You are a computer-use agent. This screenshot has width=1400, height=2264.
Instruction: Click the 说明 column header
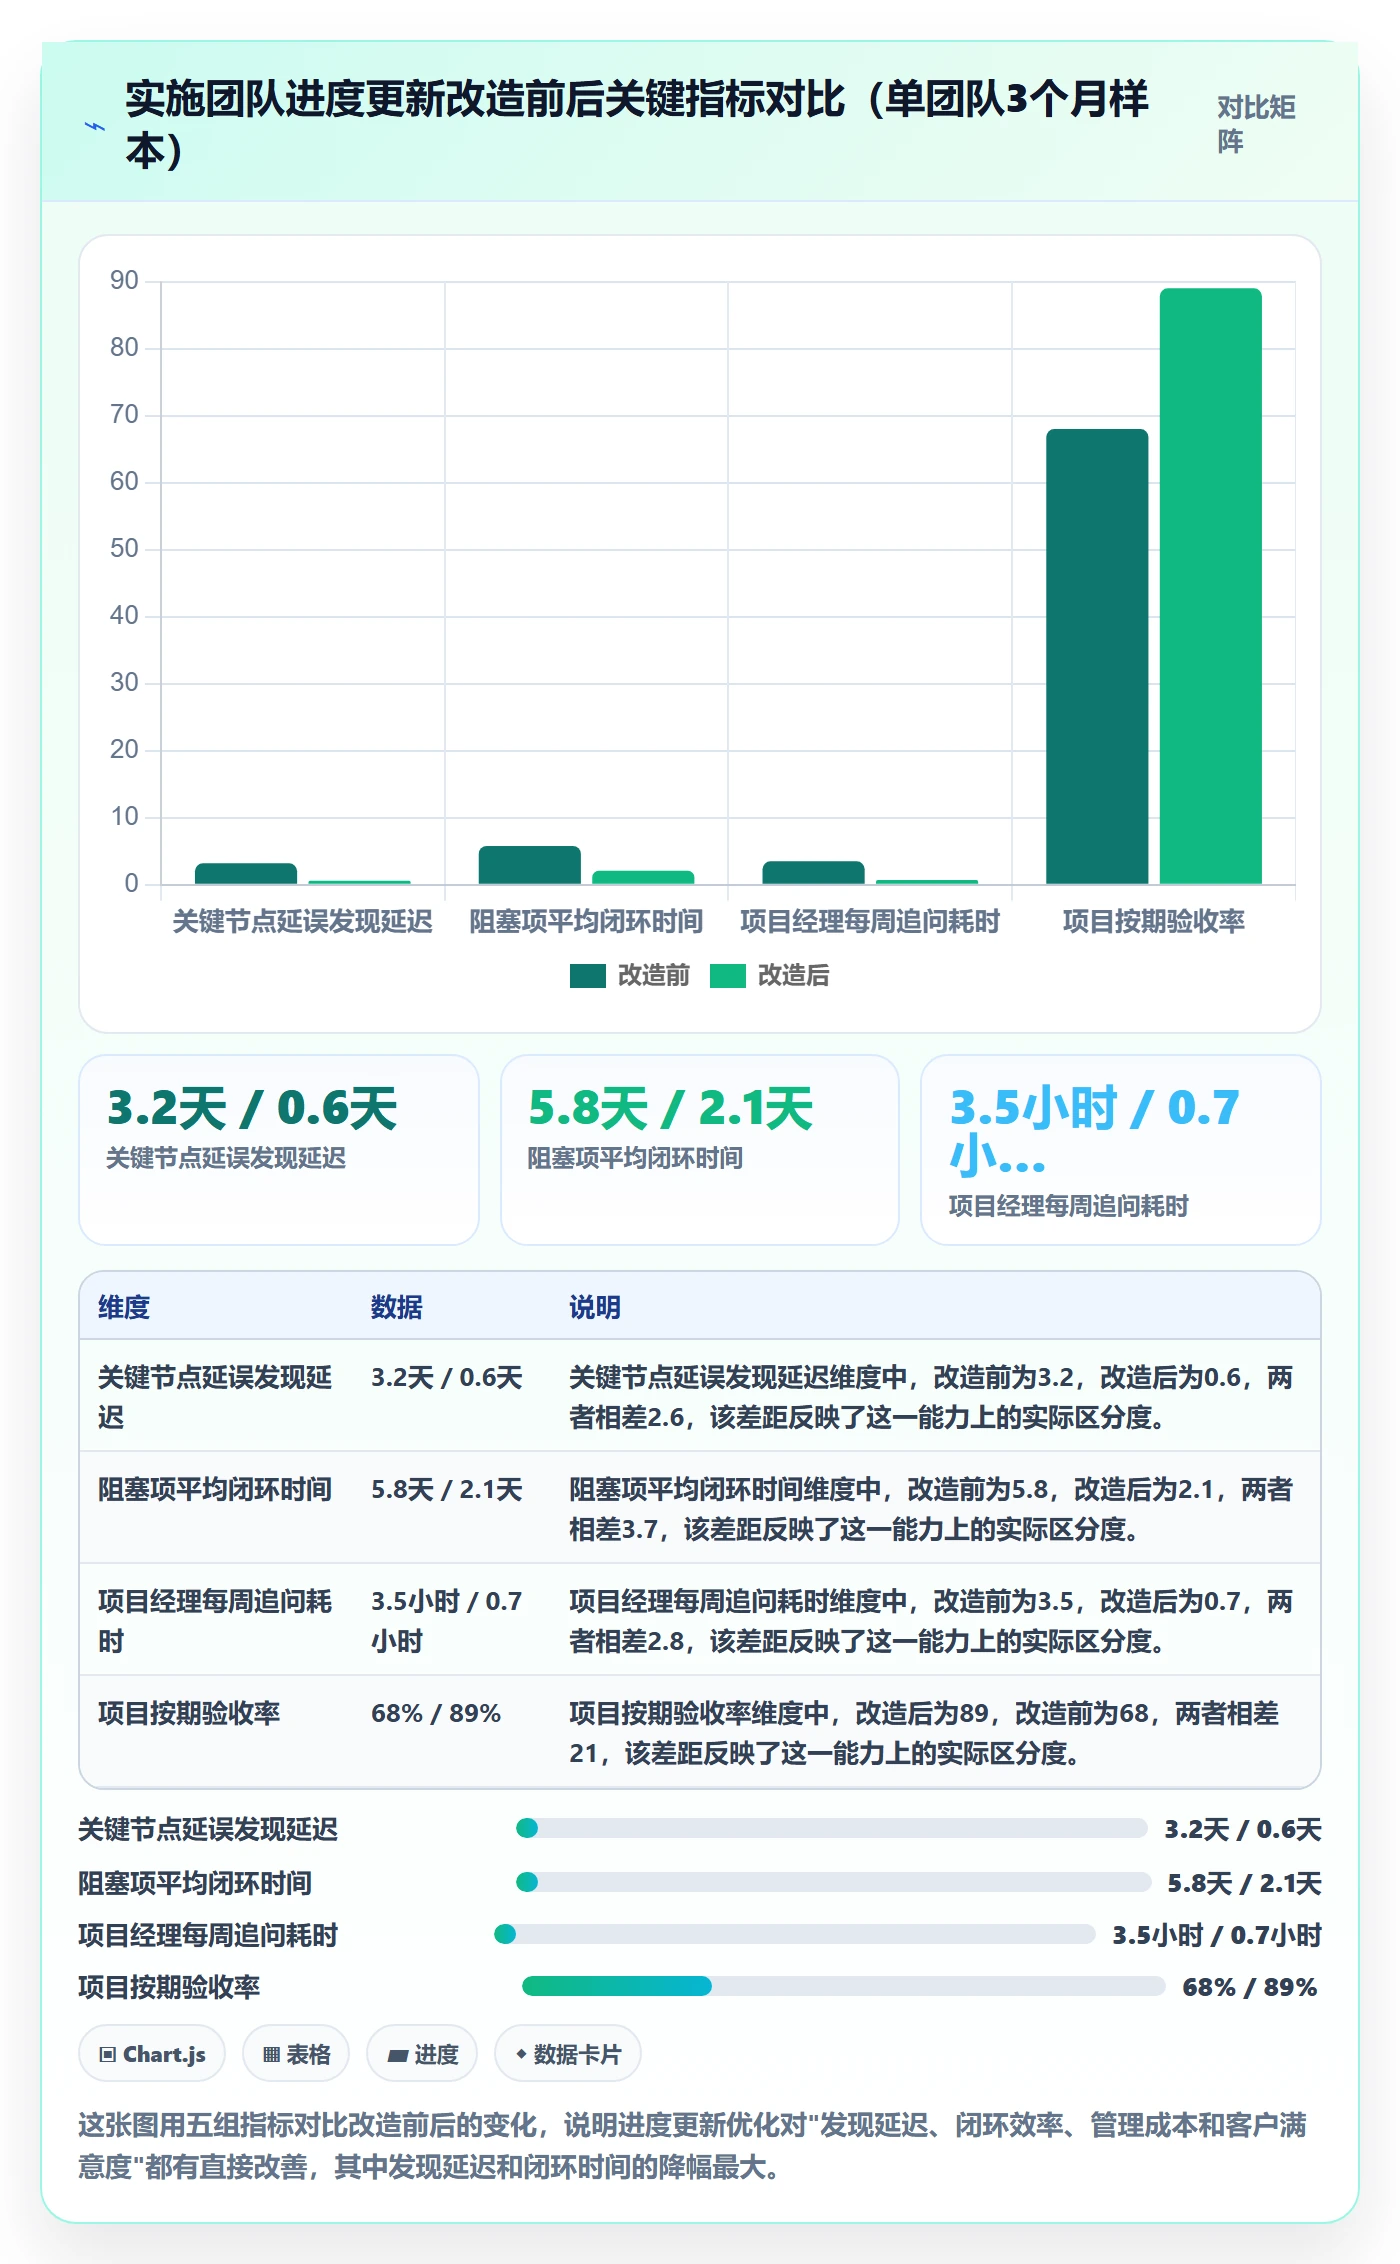click(595, 1307)
